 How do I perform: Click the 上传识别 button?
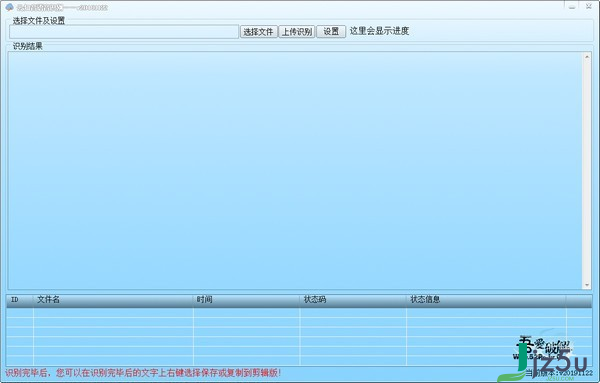(297, 31)
